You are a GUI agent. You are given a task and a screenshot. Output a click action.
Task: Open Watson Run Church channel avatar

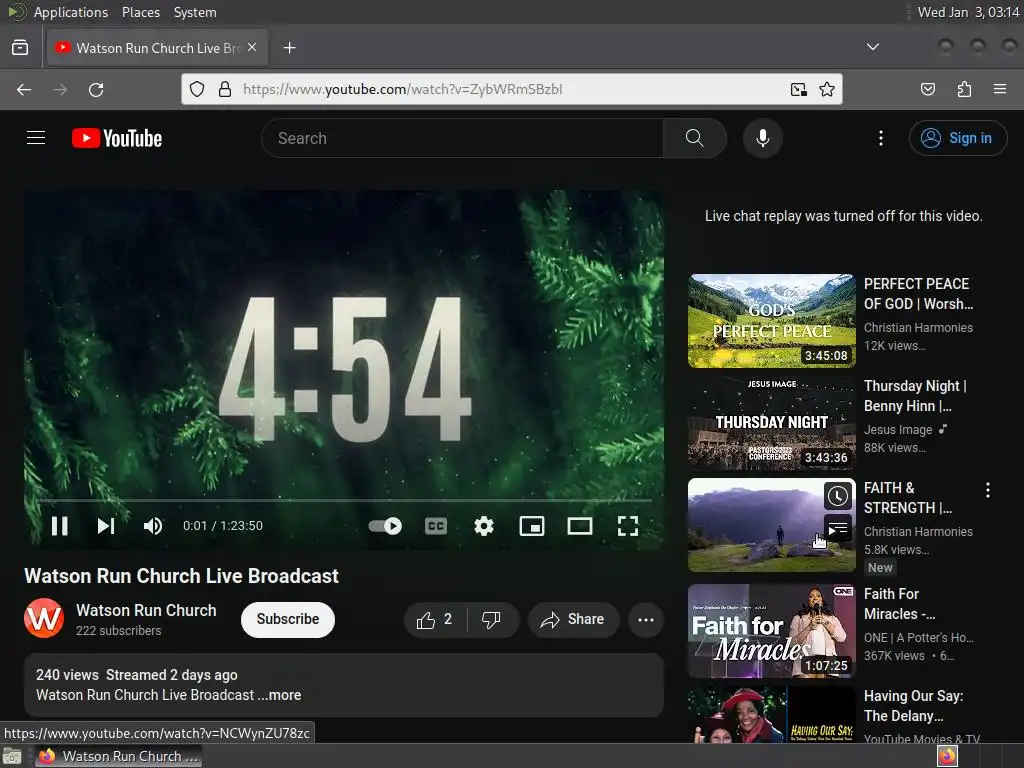click(44, 618)
